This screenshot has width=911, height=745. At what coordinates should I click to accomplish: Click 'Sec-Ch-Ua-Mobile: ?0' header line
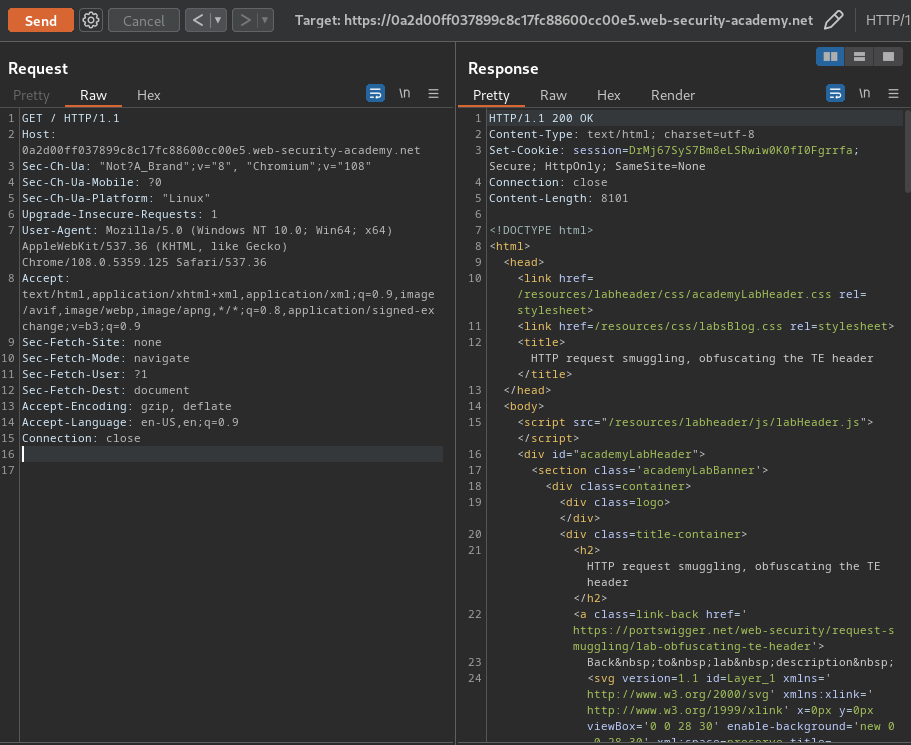tap(92, 182)
